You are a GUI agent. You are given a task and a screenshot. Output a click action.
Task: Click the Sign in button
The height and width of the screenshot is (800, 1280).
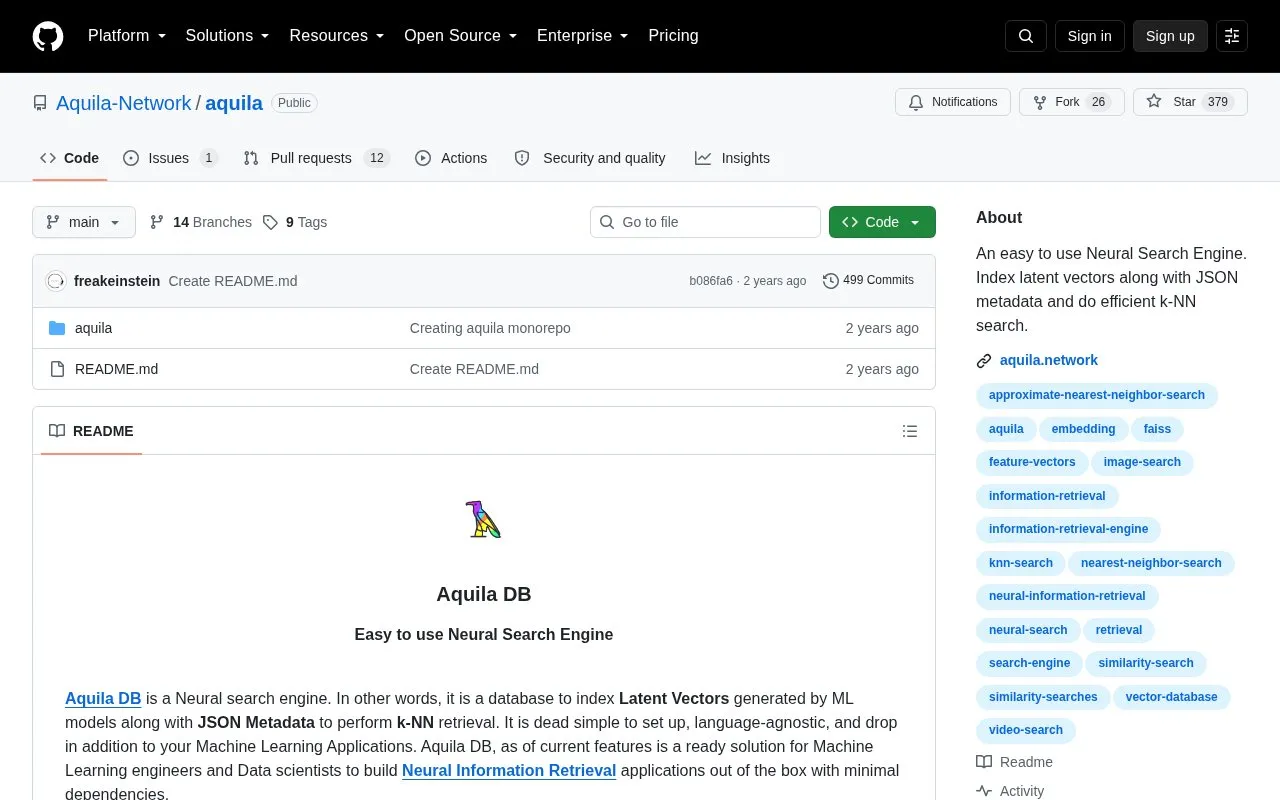pyautogui.click(x=1089, y=36)
